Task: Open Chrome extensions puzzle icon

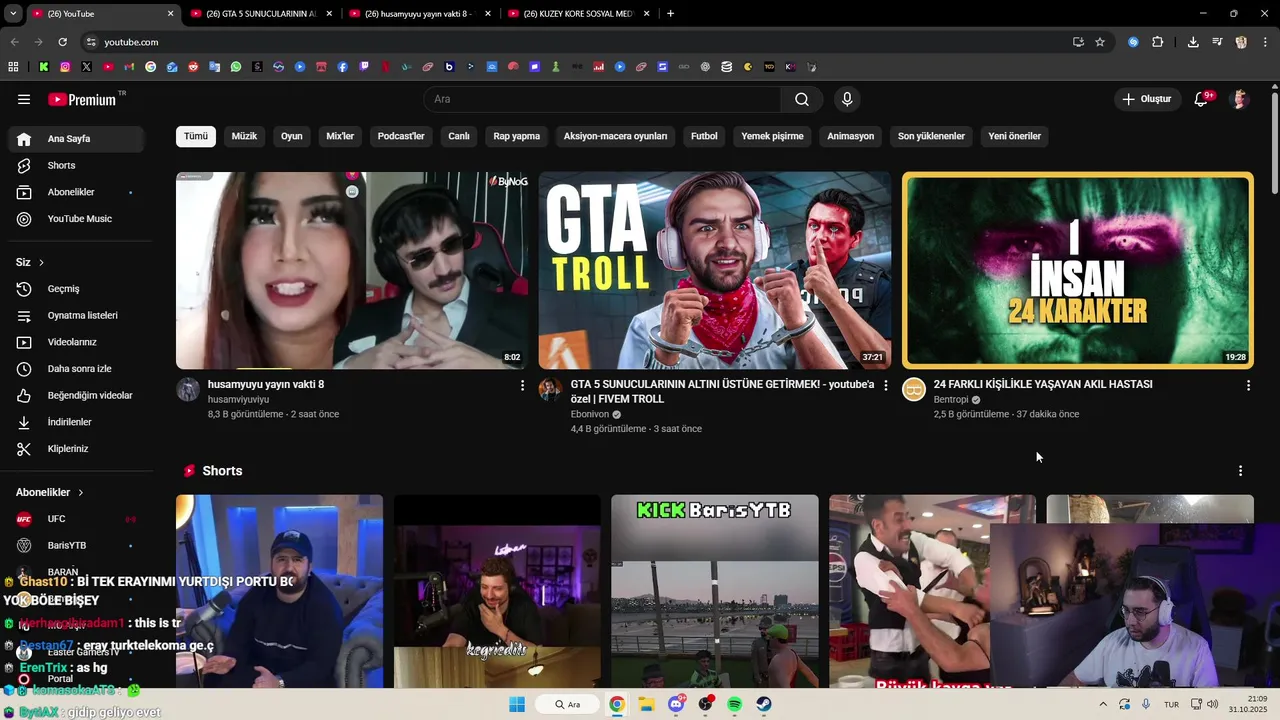Action: [x=1158, y=42]
